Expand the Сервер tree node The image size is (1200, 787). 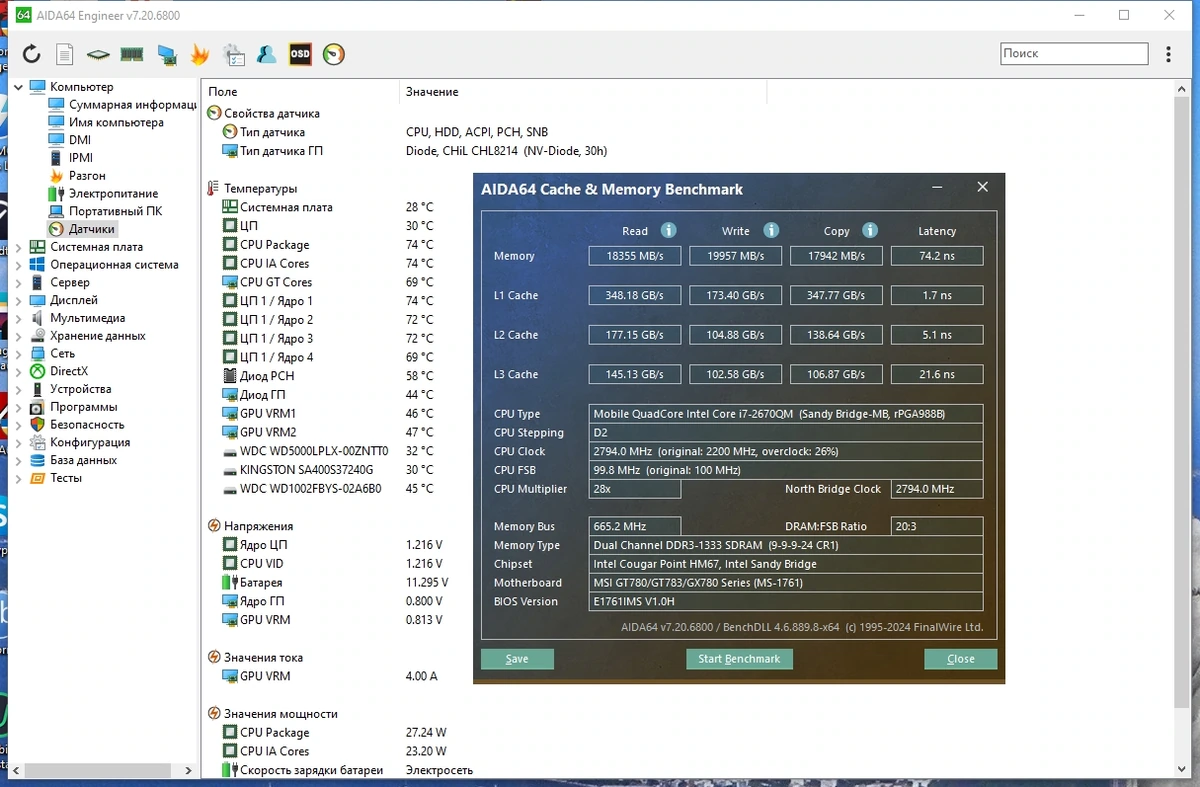click(18, 283)
